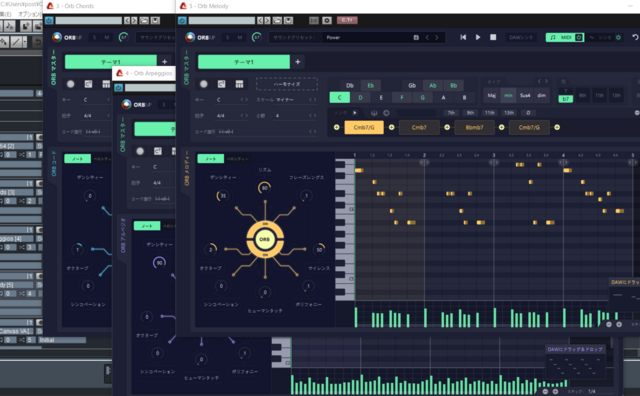
Task: Adjust the volume knob in Orb Melody header
Action: pos(256,37)
